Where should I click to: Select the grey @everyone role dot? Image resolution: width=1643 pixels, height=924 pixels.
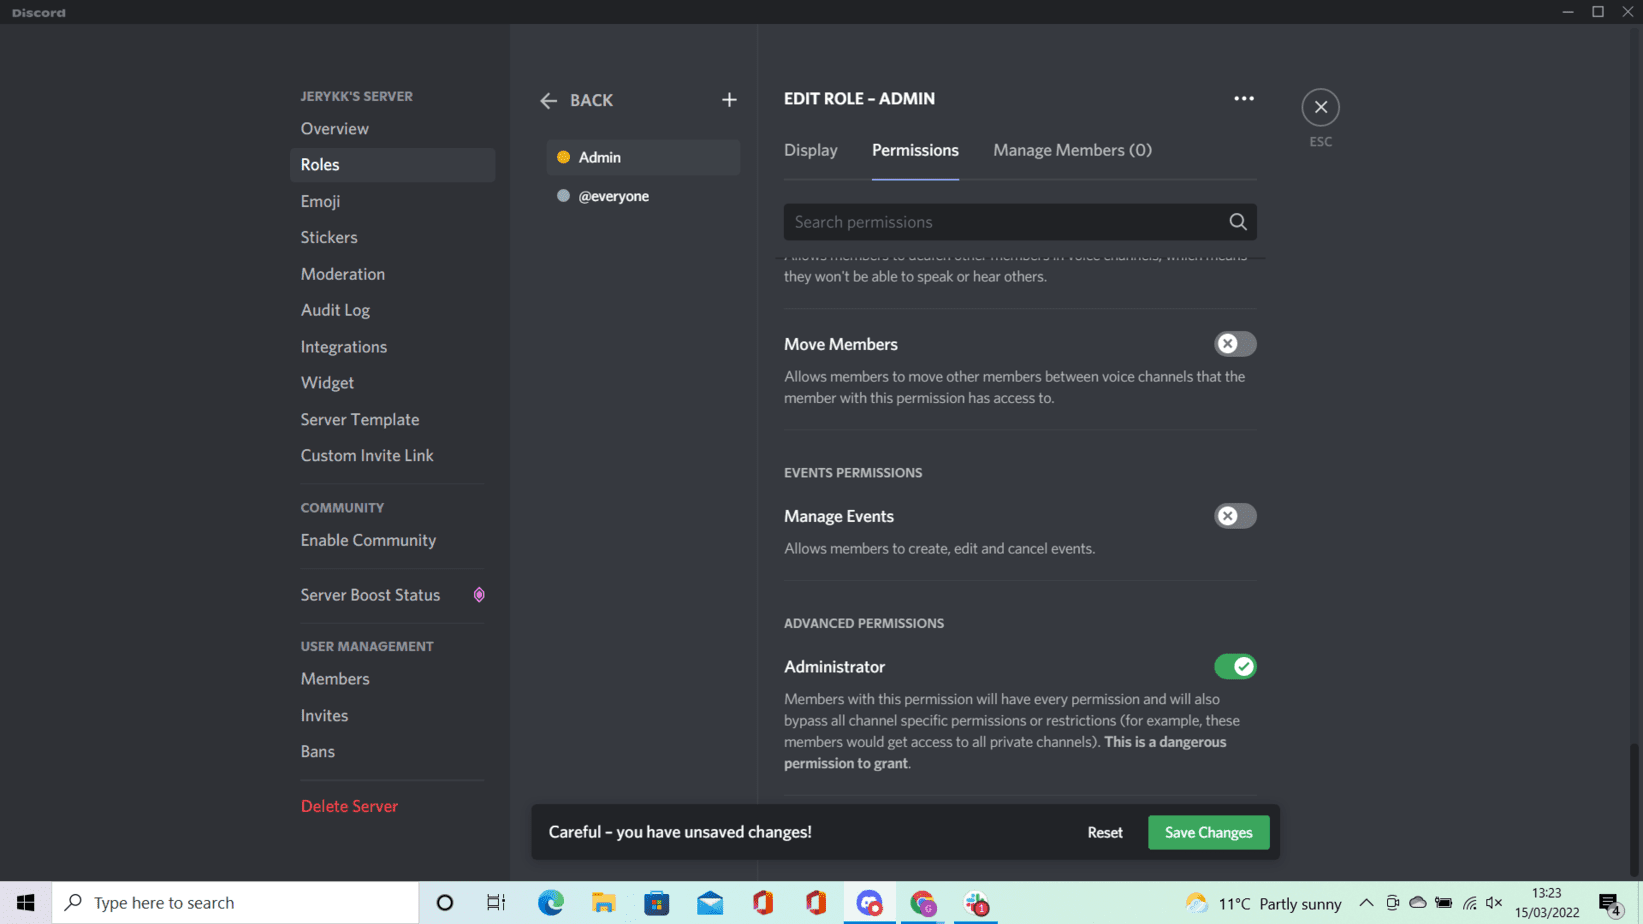tap(563, 196)
